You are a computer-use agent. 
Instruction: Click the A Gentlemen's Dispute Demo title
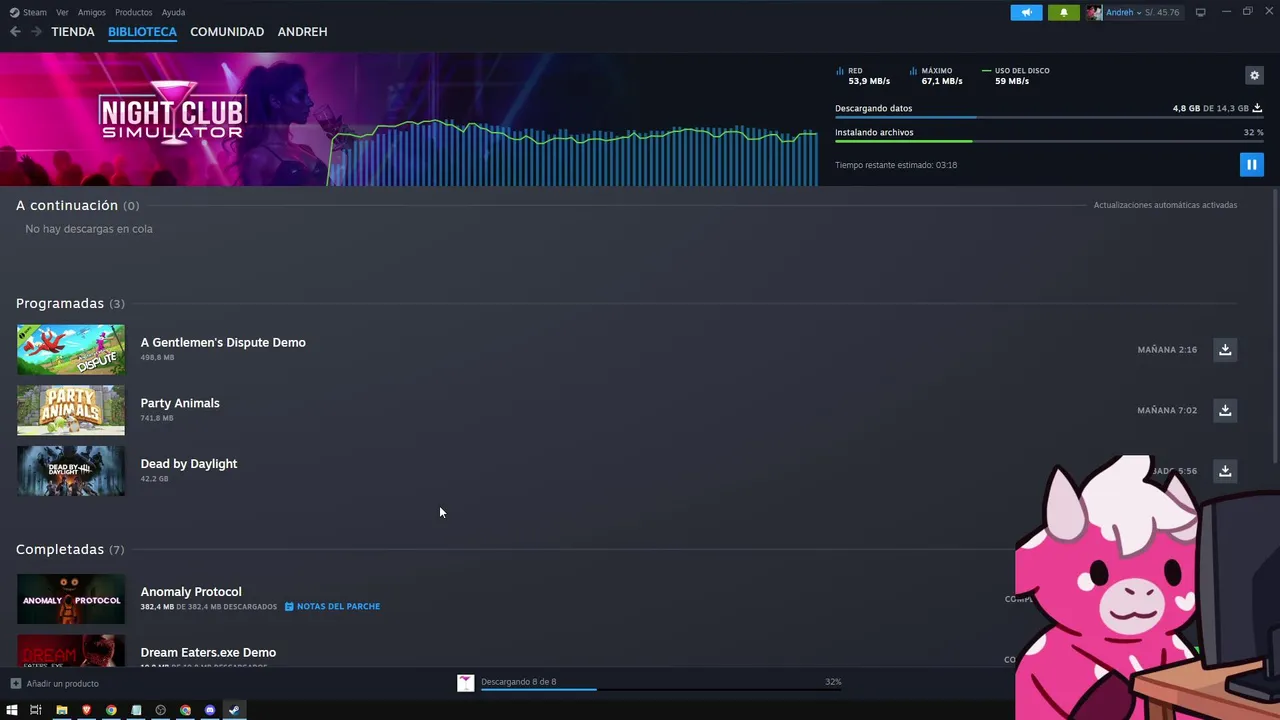click(223, 342)
